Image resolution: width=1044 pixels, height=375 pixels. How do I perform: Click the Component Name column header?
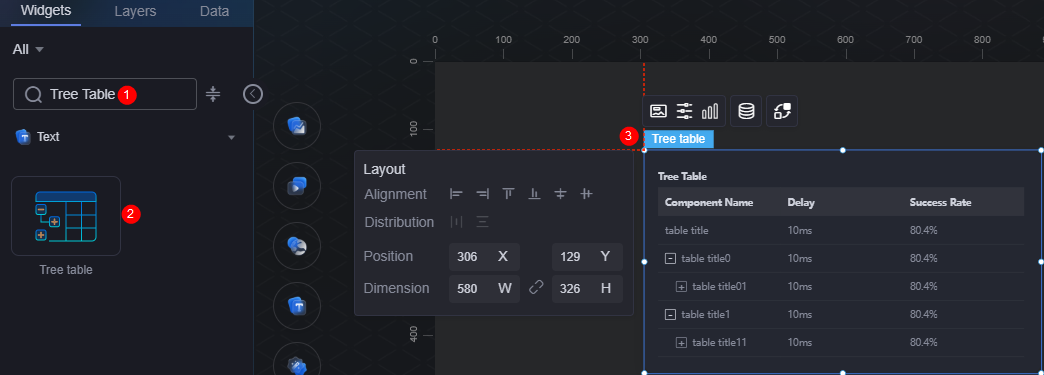[708, 202]
